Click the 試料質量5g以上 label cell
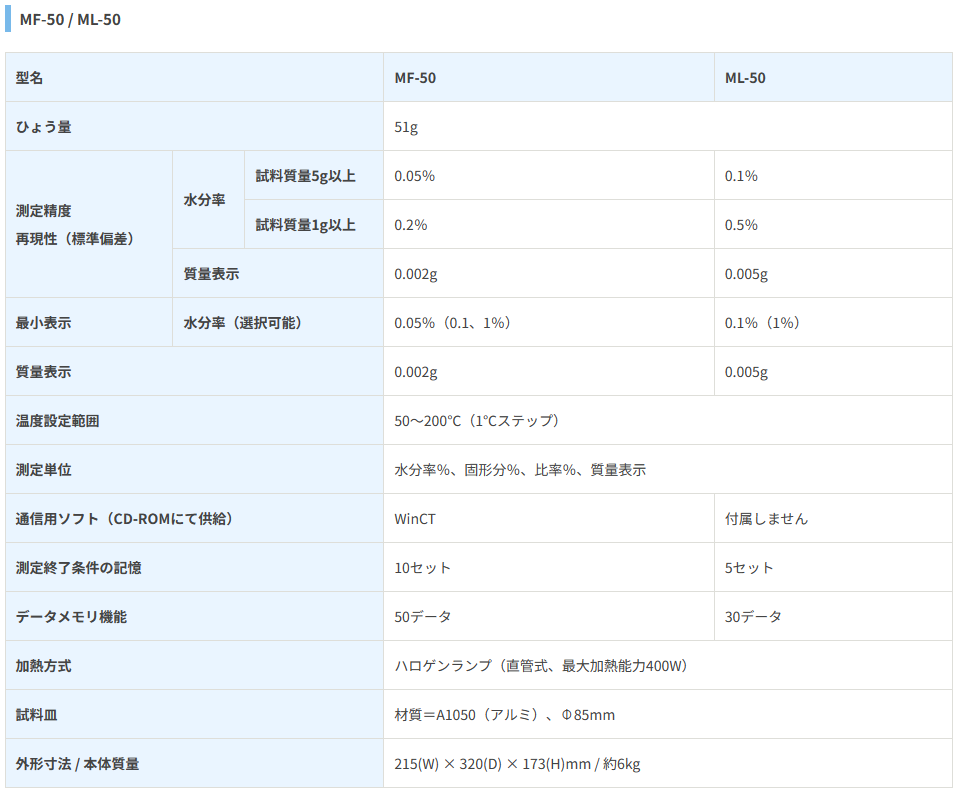The width and height of the screenshot is (974, 800). point(305,176)
